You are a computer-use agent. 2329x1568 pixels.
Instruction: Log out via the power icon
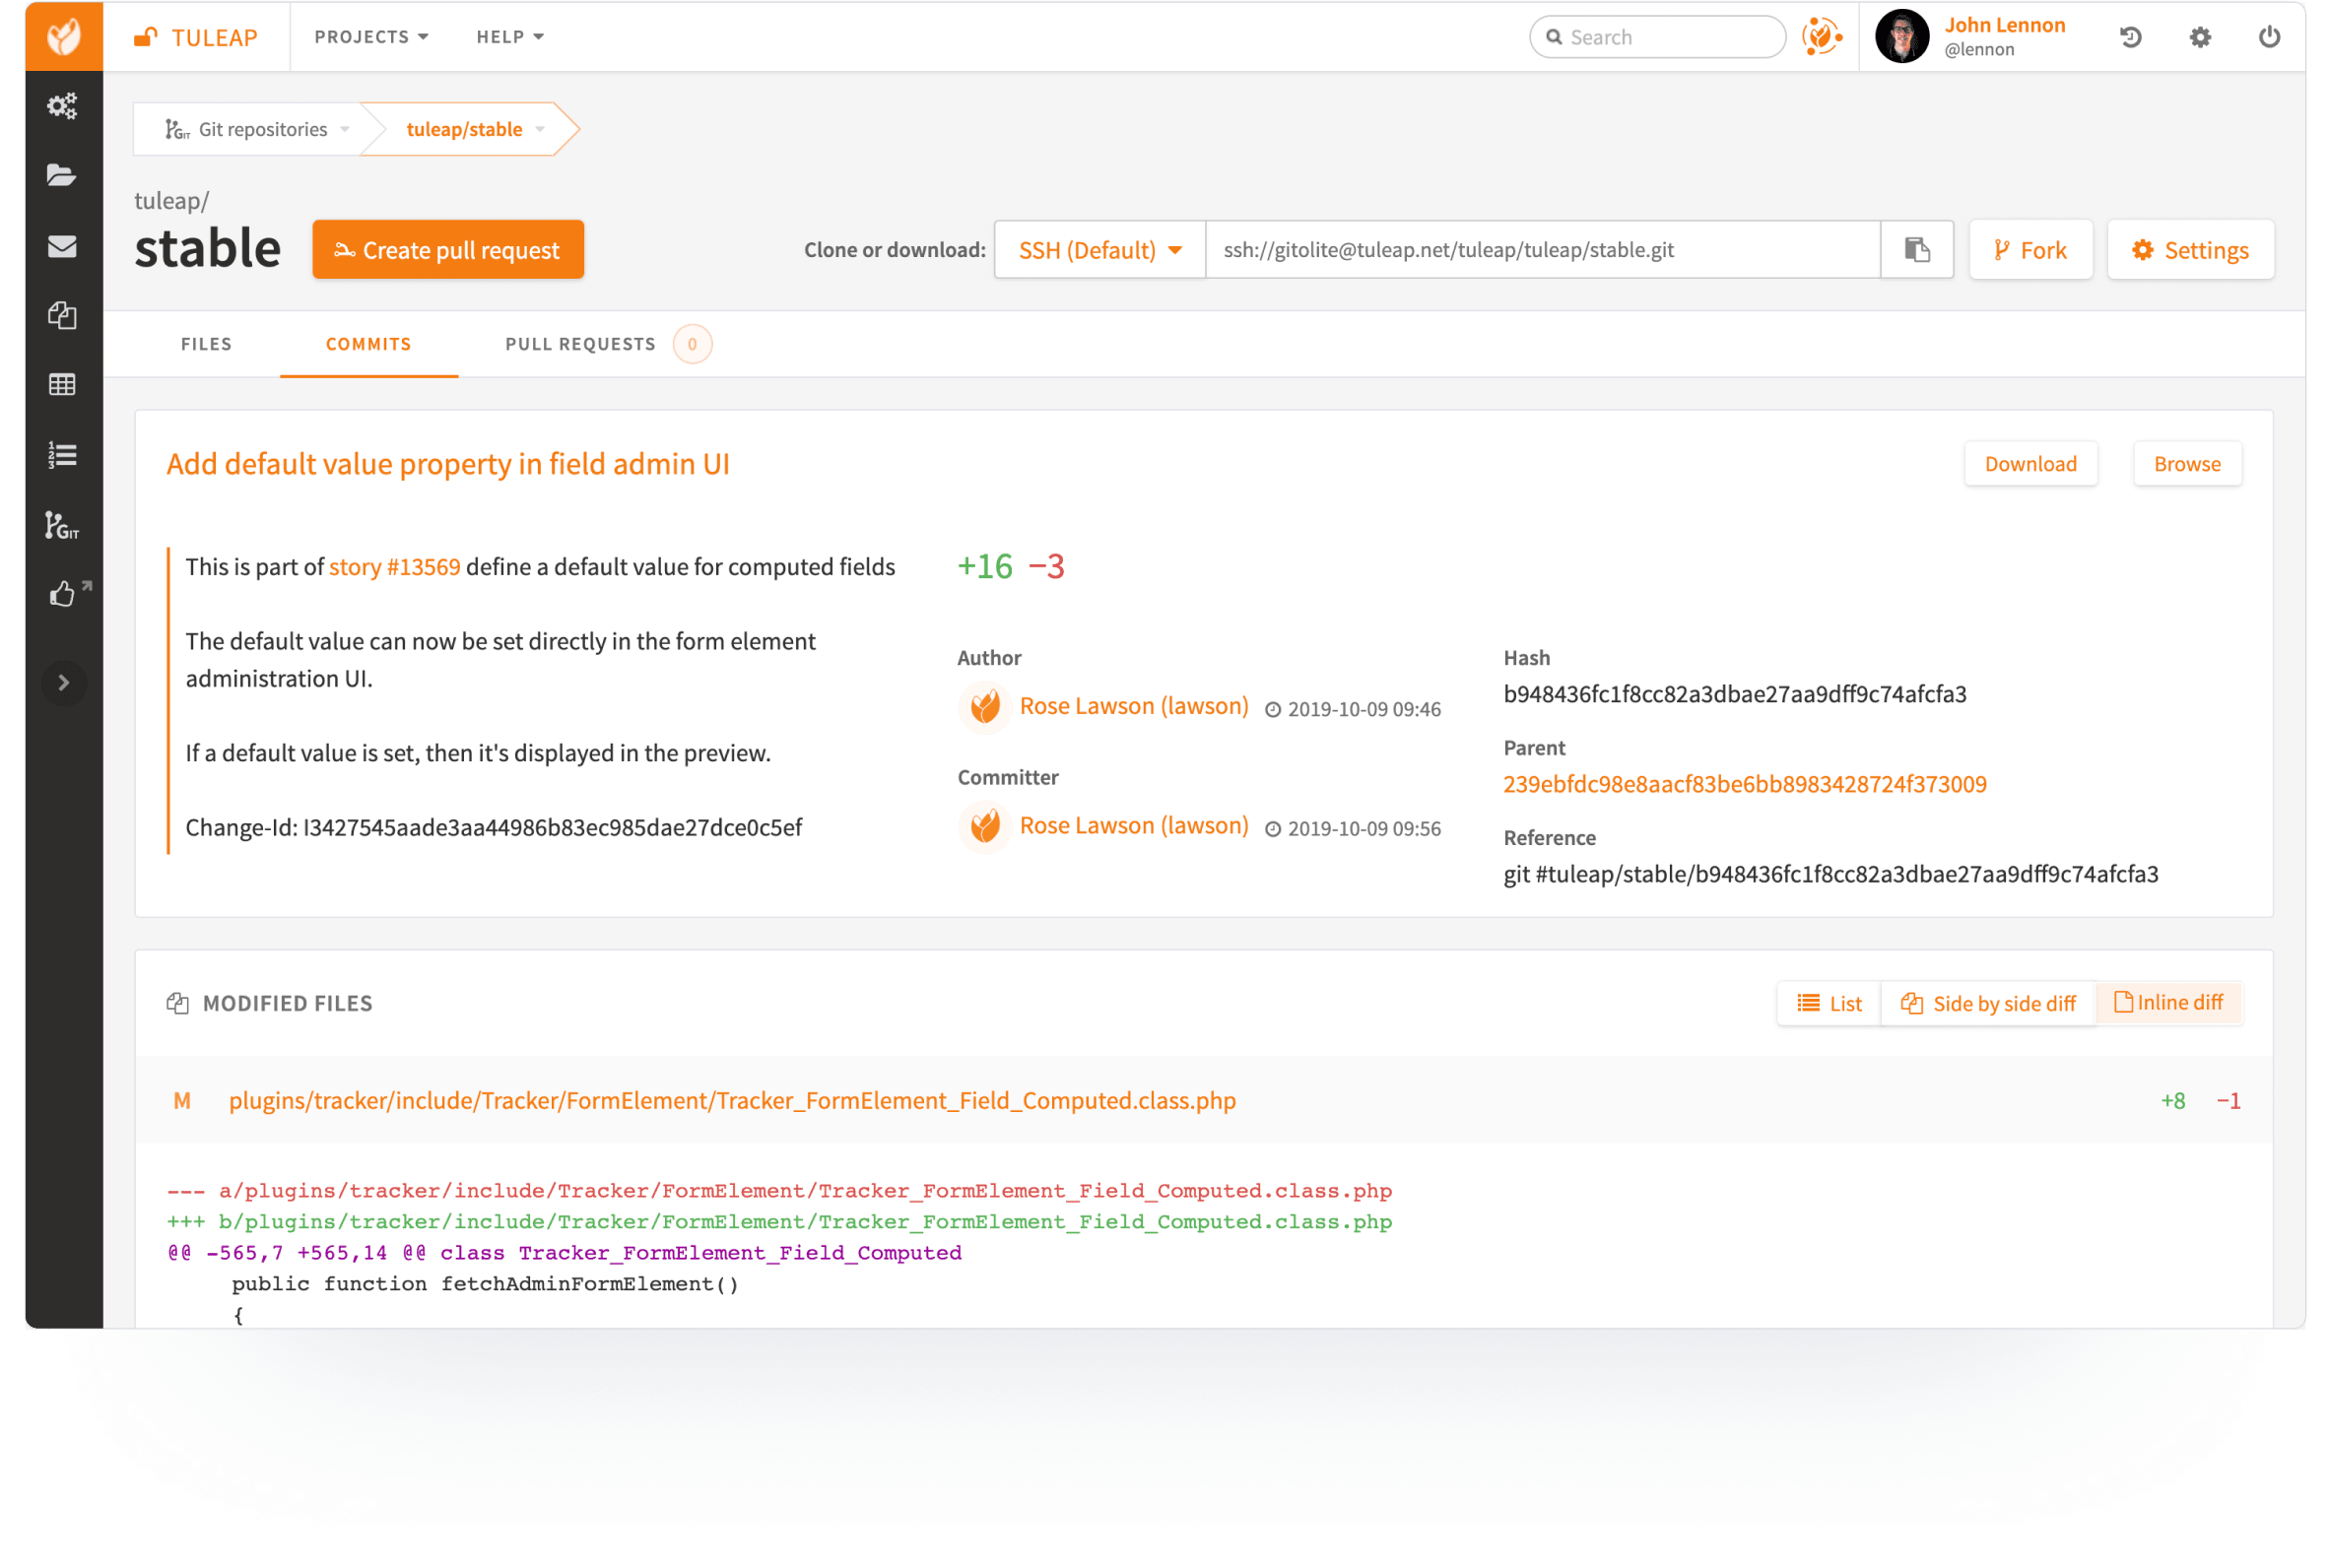pos(2268,37)
